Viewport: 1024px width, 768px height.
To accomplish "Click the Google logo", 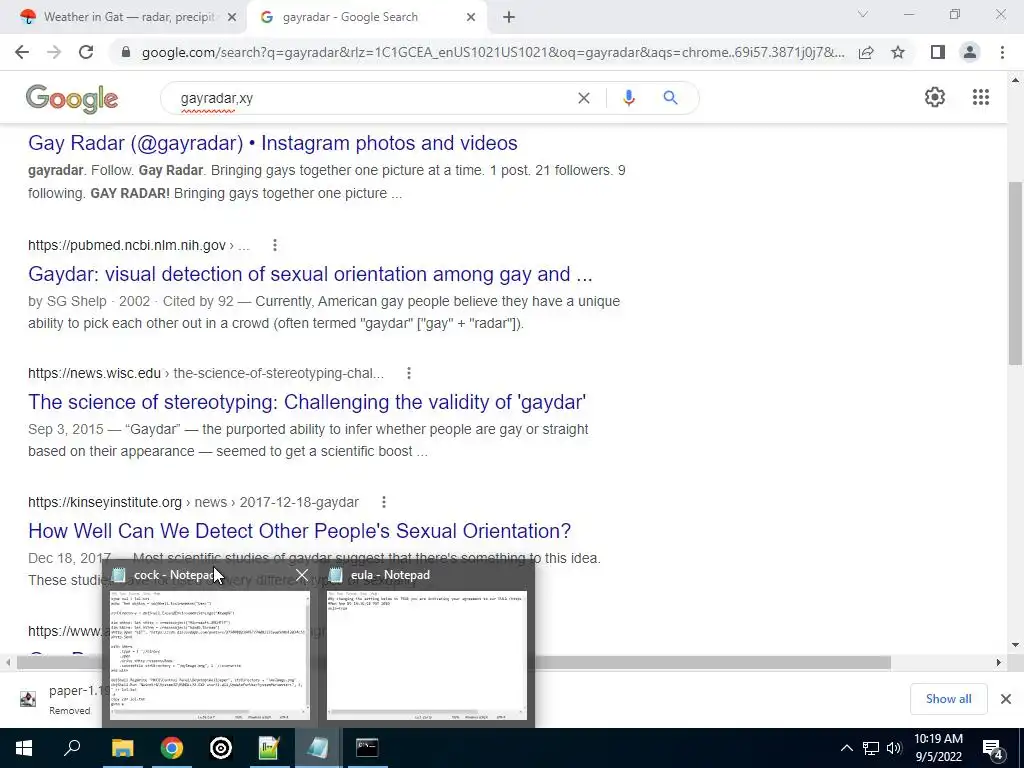I will [x=72, y=99].
